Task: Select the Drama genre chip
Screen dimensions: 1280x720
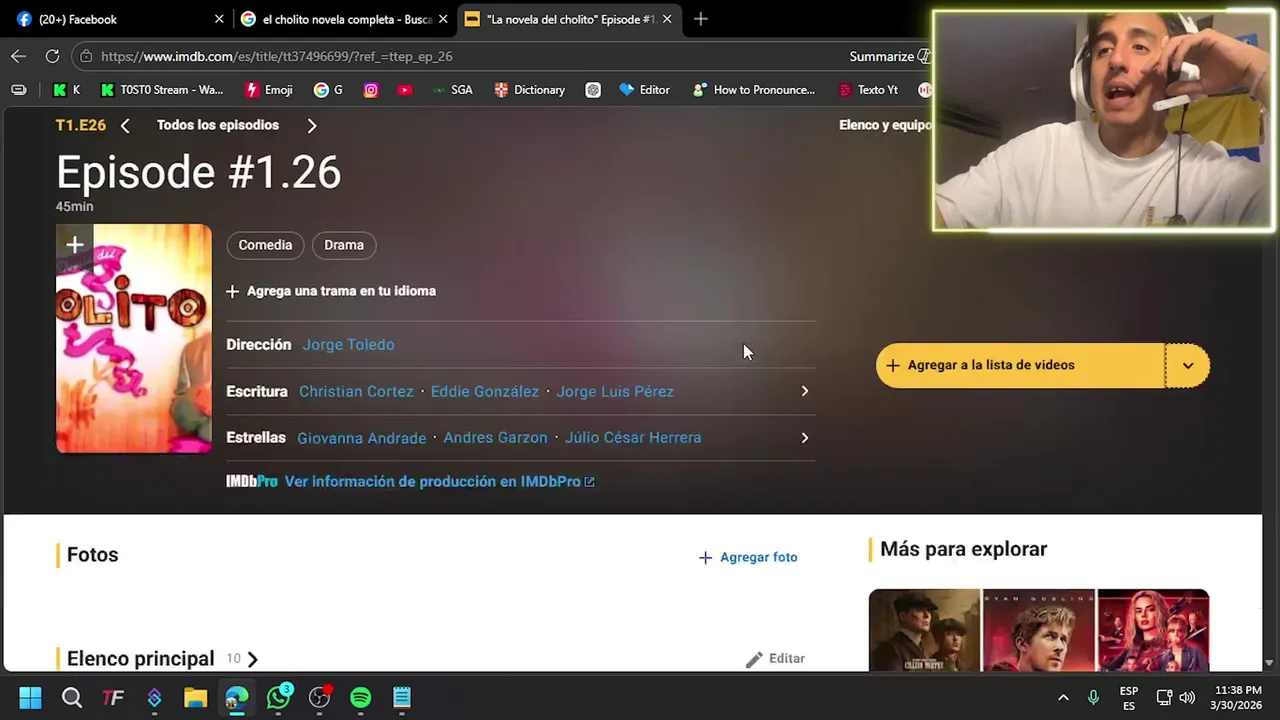Action: [344, 245]
